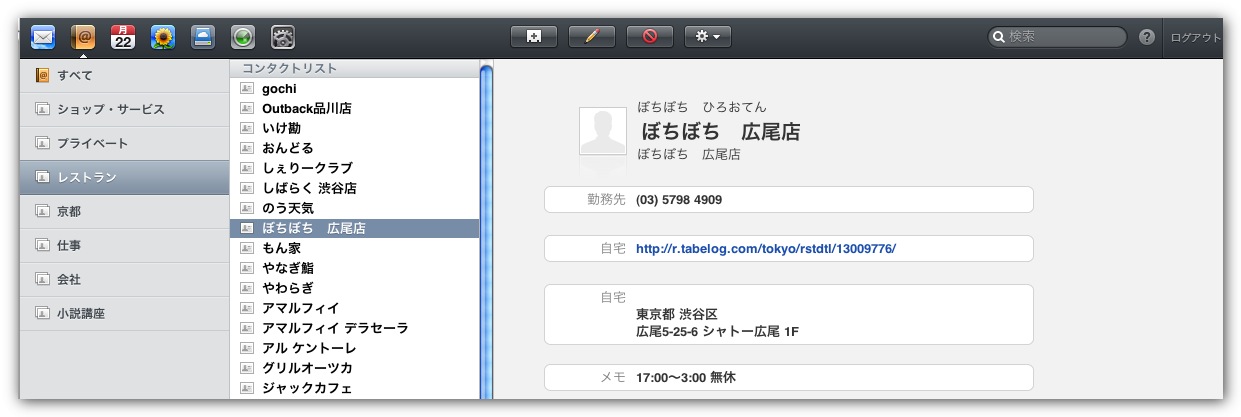Click the pencil edit contact button
This screenshot has height=417, width=1241.
pos(591,37)
